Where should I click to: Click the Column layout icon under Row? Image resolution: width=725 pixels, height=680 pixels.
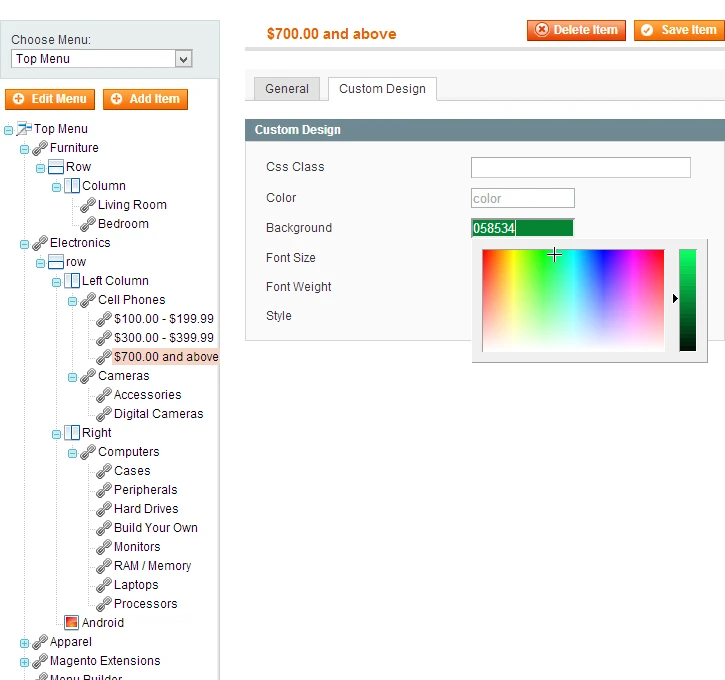[72, 186]
